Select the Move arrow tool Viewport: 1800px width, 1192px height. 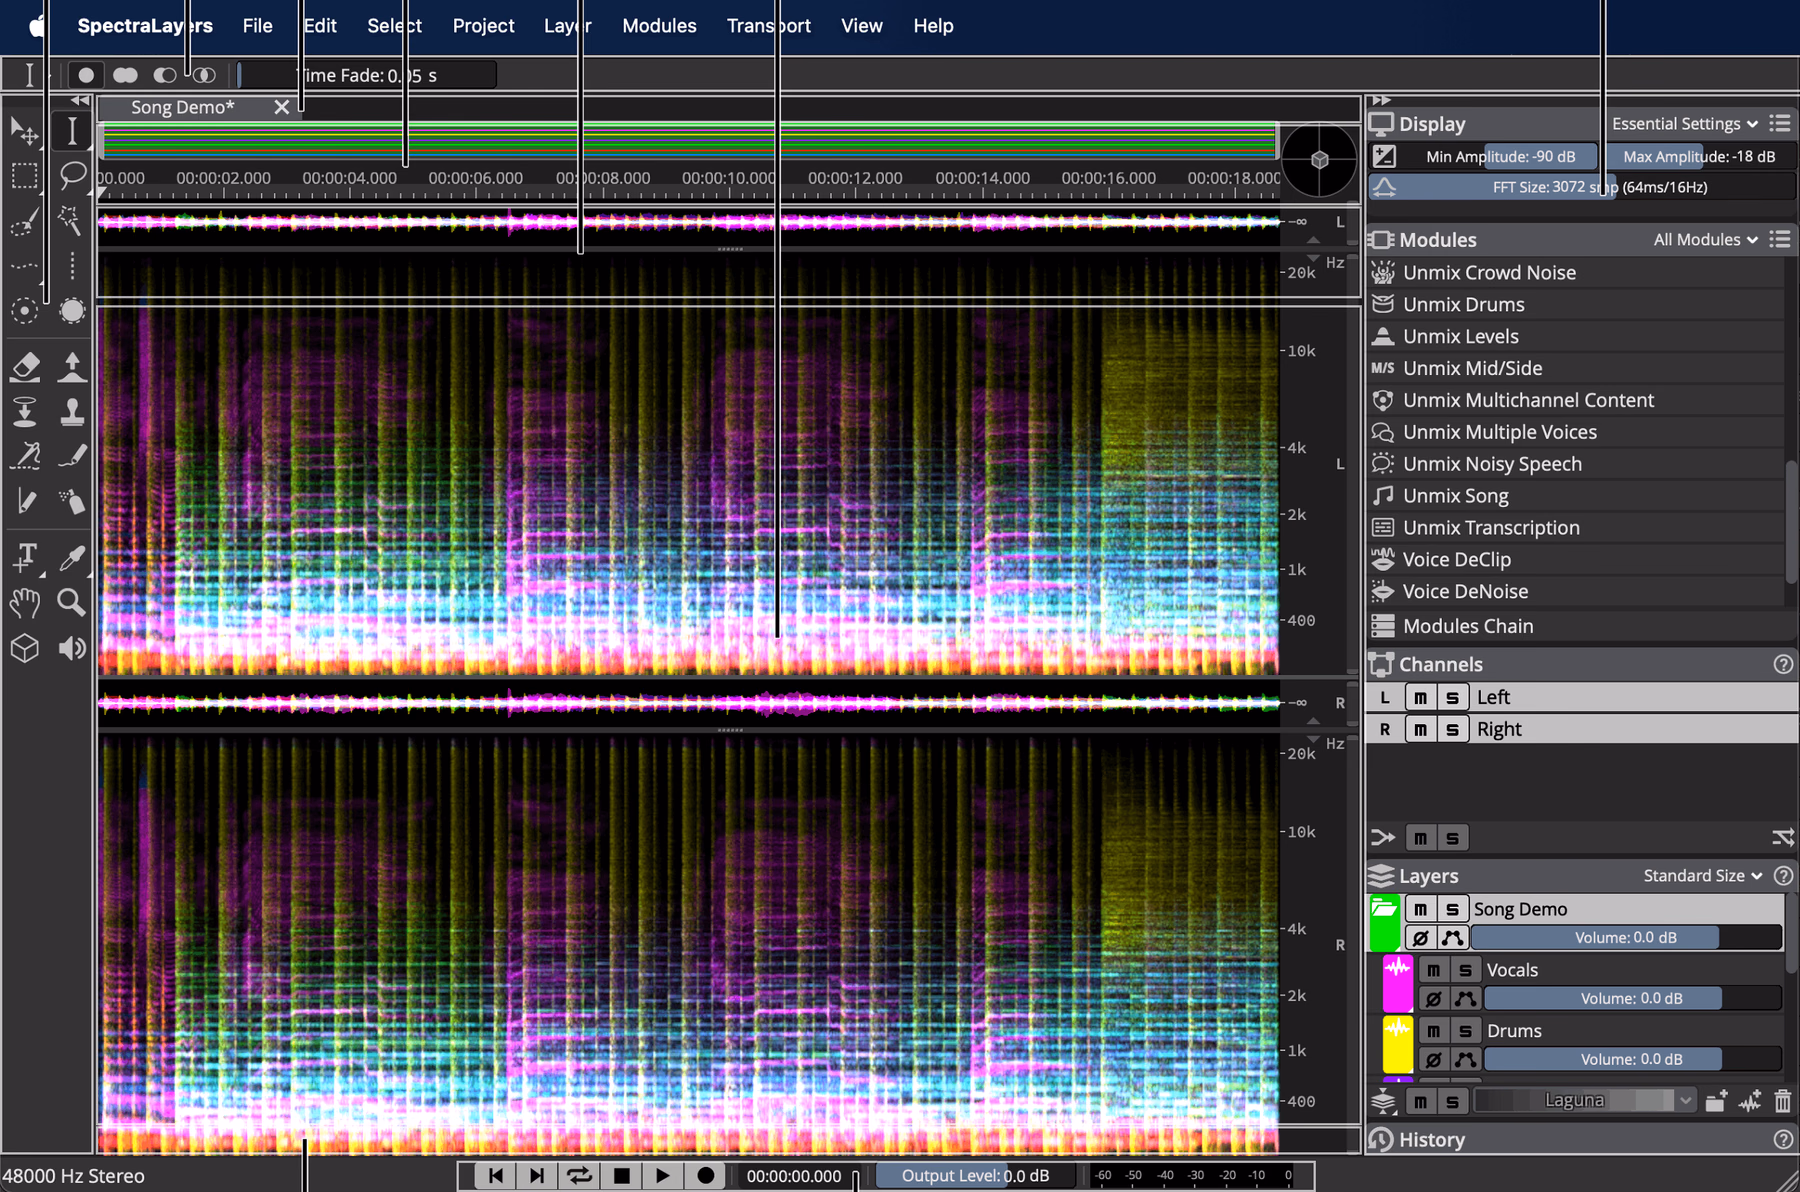[25, 130]
